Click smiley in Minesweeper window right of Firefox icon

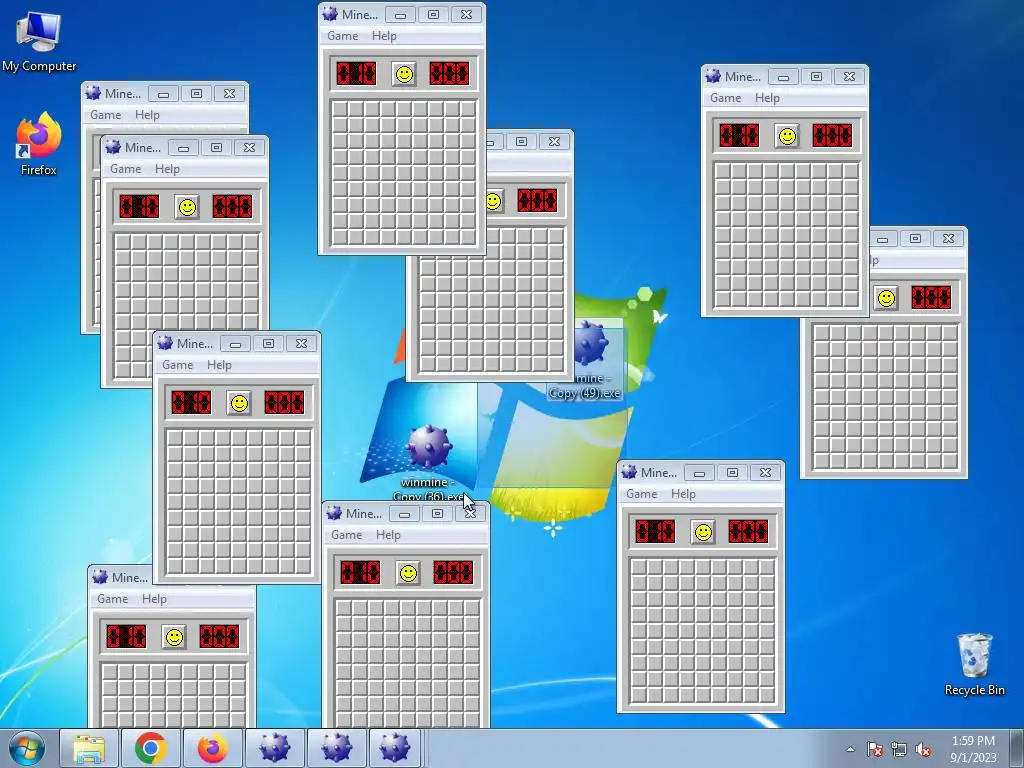[x=187, y=208]
